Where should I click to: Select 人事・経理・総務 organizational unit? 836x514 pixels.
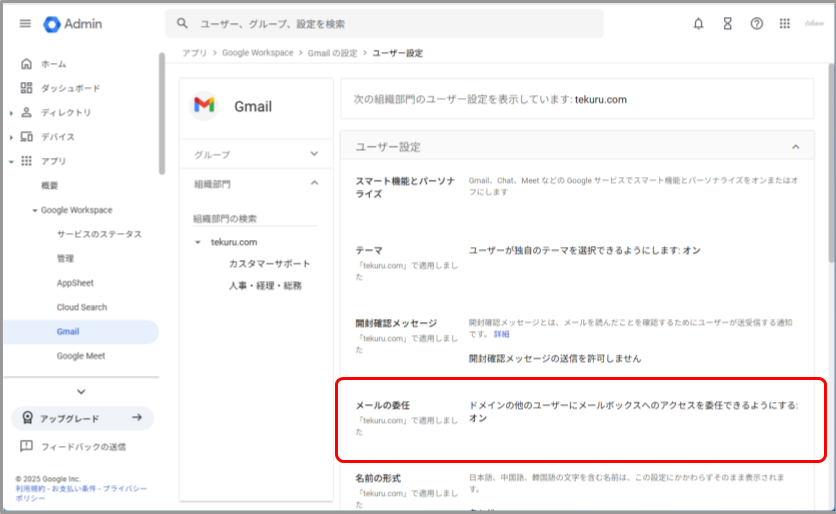[266, 286]
